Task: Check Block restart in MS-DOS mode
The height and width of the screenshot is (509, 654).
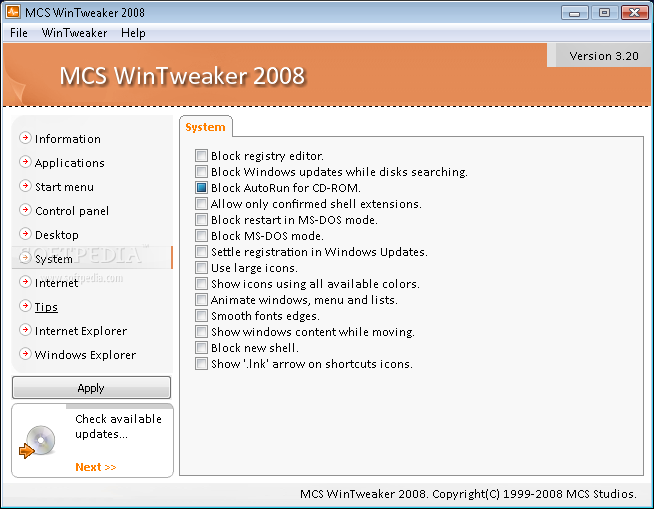Action: point(201,219)
